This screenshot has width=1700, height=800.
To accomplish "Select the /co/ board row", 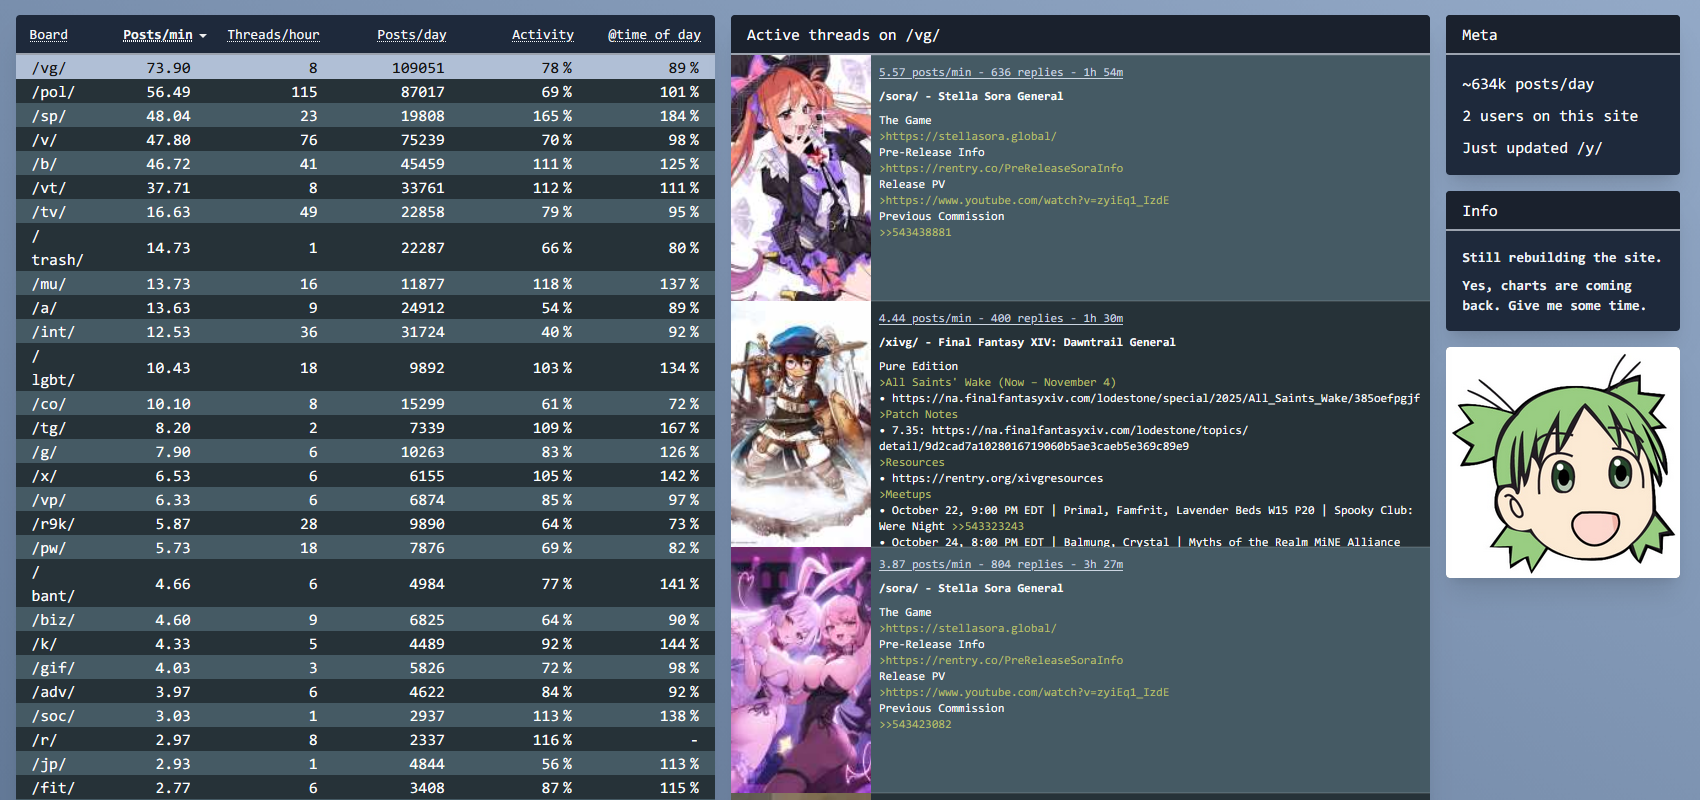I will pos(365,404).
